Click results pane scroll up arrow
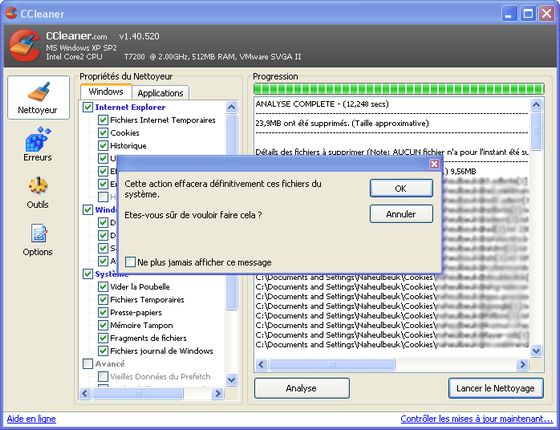Image resolution: width=560 pixels, height=430 pixels. [536, 105]
